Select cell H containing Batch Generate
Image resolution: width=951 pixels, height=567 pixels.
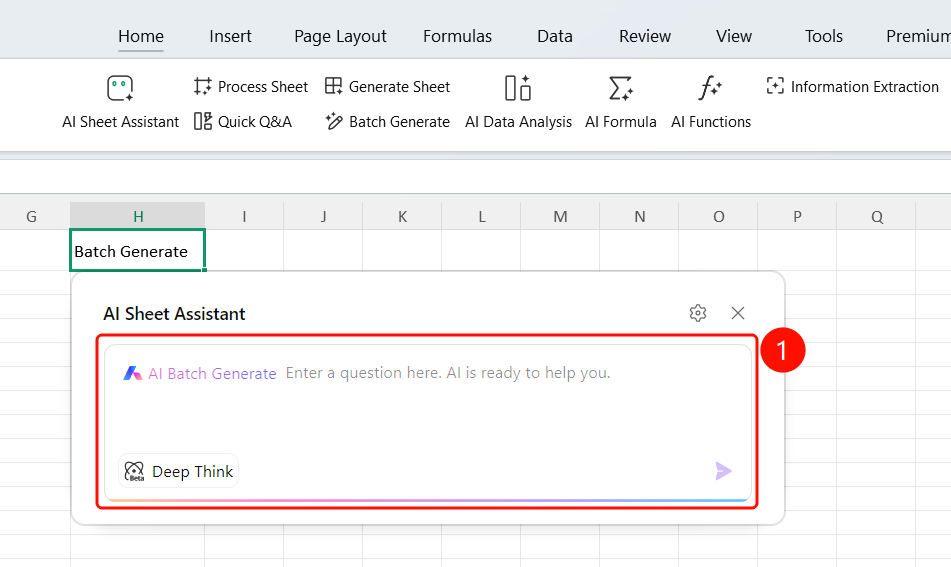(x=138, y=250)
